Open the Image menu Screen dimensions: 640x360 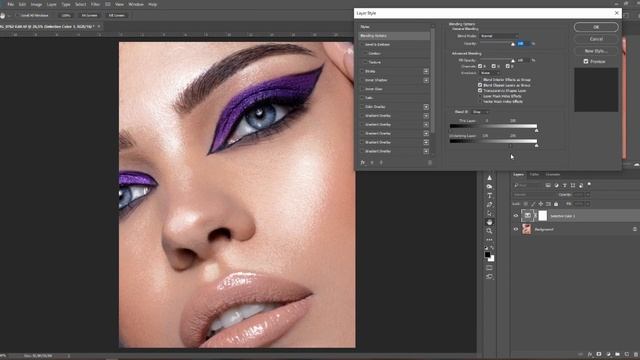pos(36,4)
